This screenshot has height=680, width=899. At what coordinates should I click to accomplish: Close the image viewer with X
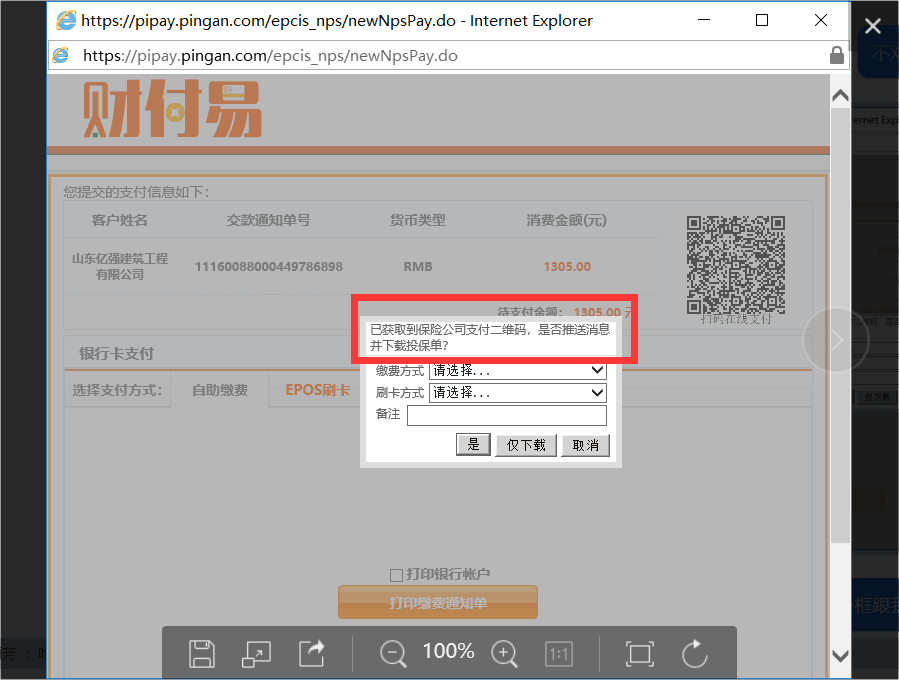[x=873, y=26]
